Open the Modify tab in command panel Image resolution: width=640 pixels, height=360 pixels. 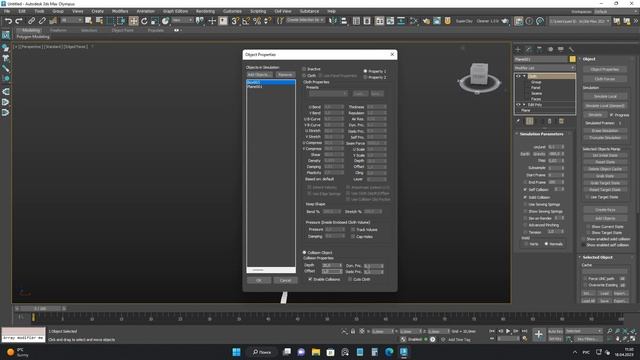[529, 49]
